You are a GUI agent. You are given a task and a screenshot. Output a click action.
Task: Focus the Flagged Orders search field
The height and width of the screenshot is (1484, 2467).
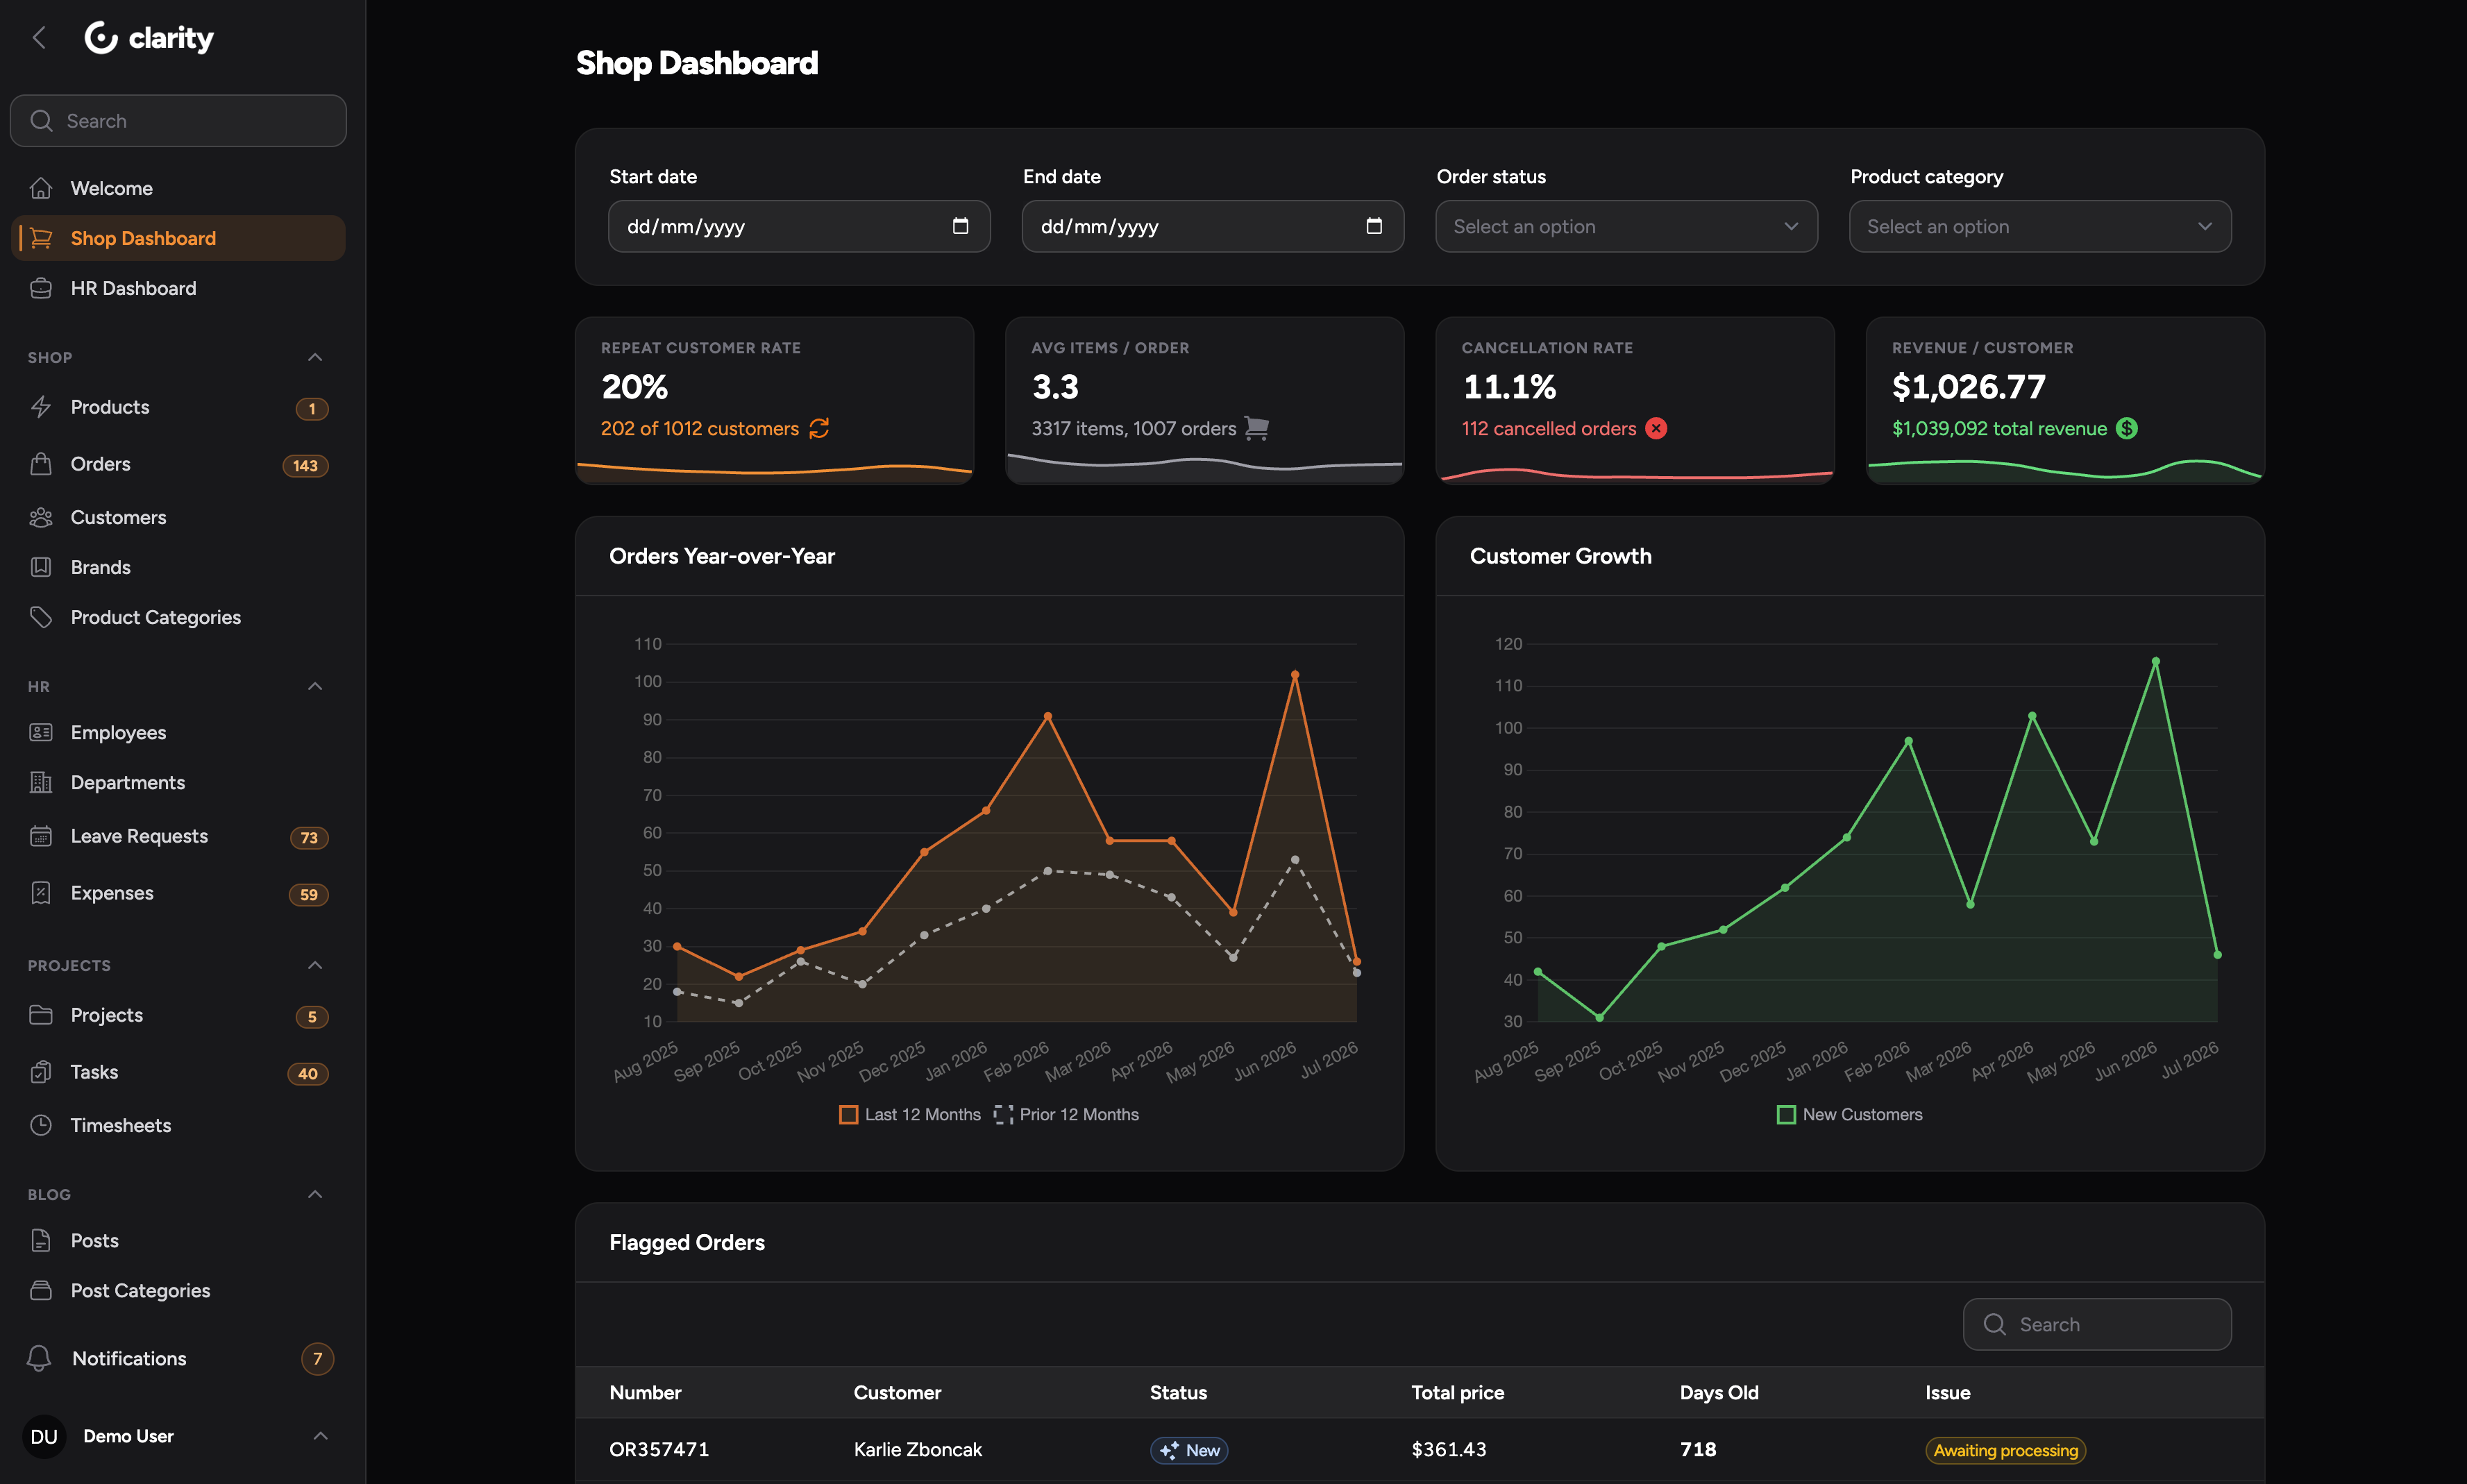click(x=2097, y=1324)
